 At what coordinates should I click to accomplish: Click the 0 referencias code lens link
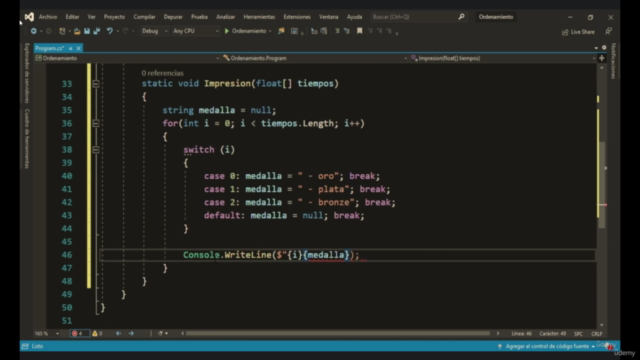162,73
